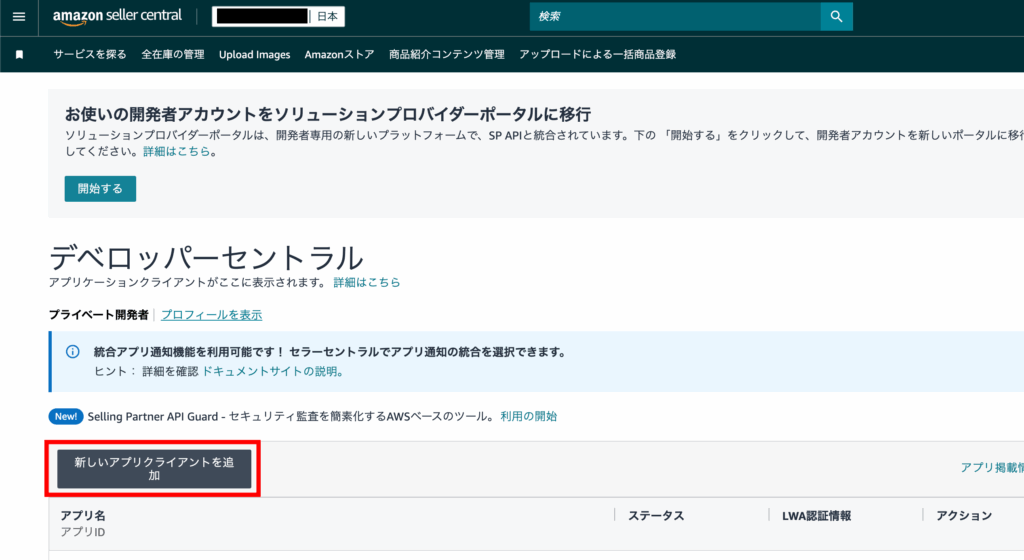Go to Upload Images page
The width and height of the screenshot is (1024, 560).
254,55
